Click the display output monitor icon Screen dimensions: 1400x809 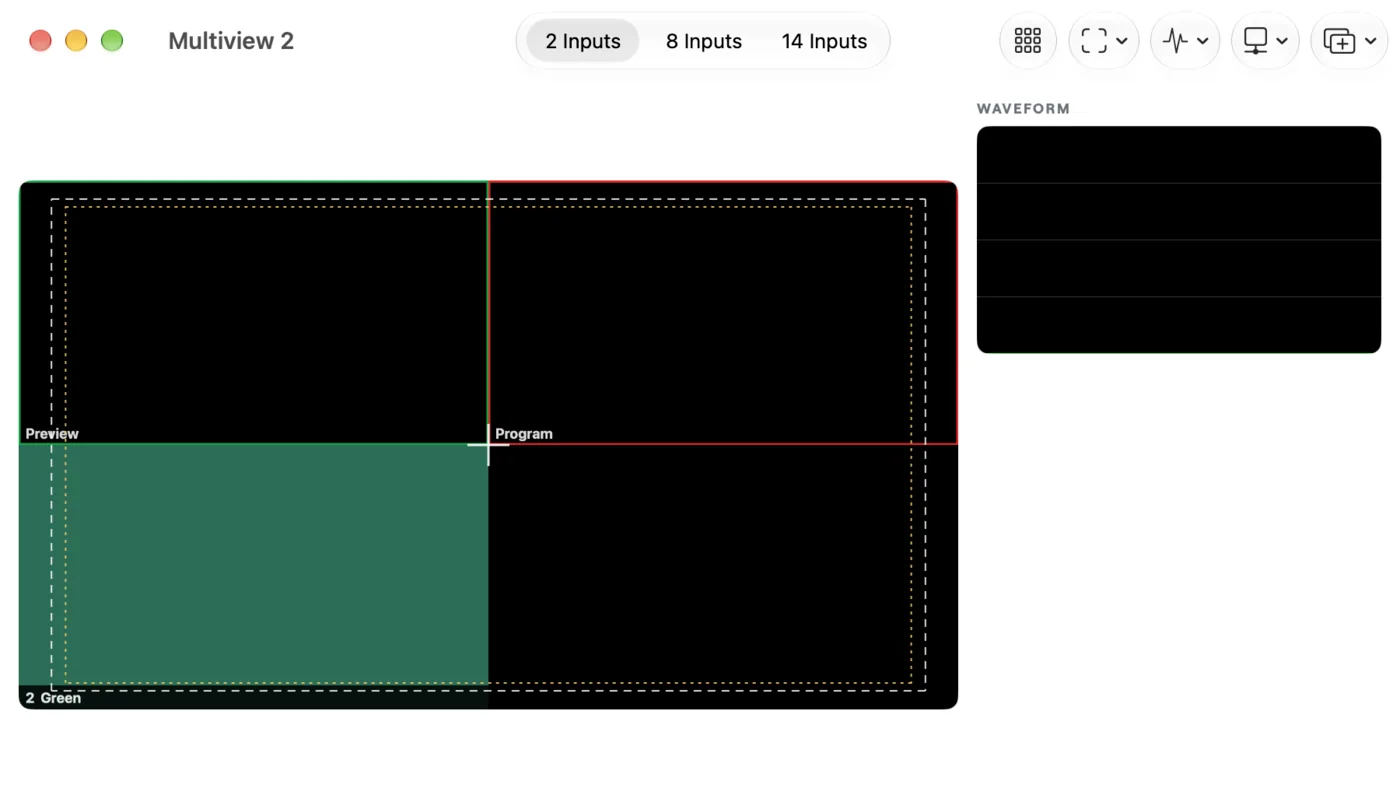click(1255, 41)
